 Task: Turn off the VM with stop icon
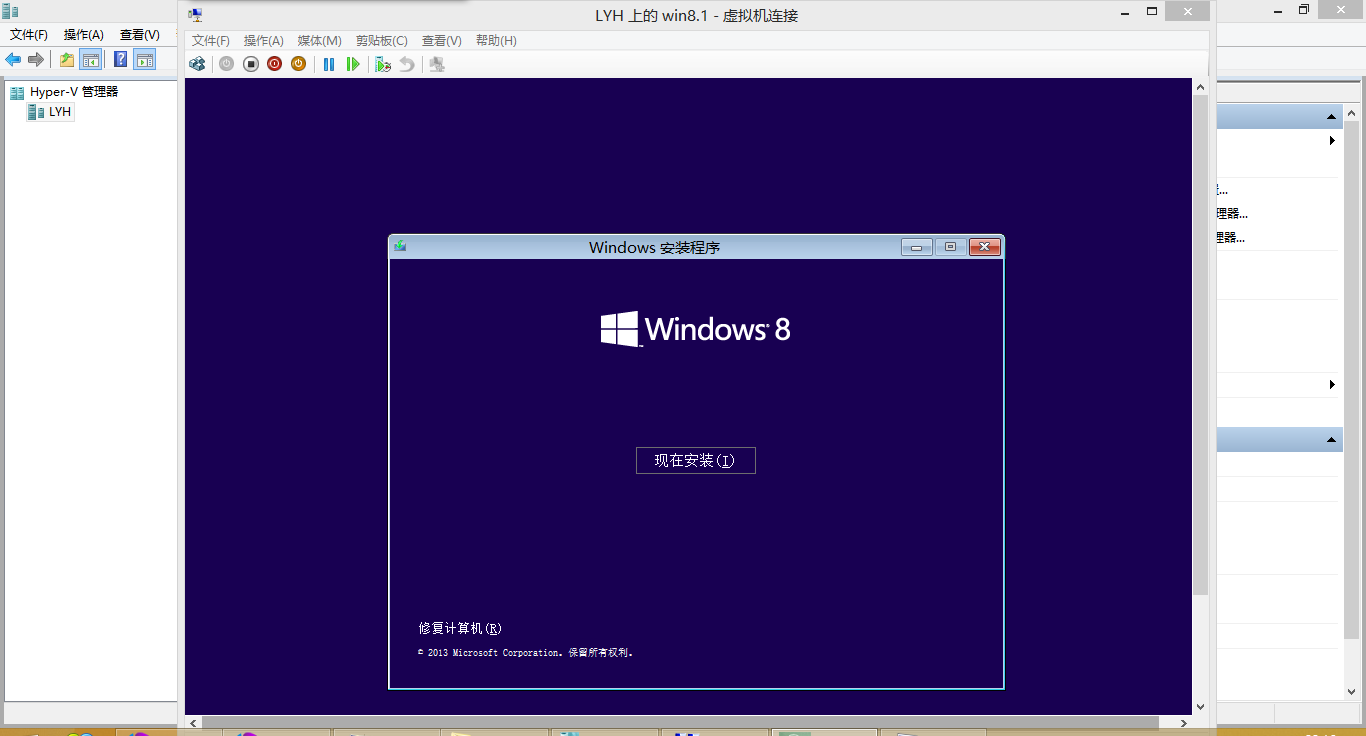coord(251,64)
